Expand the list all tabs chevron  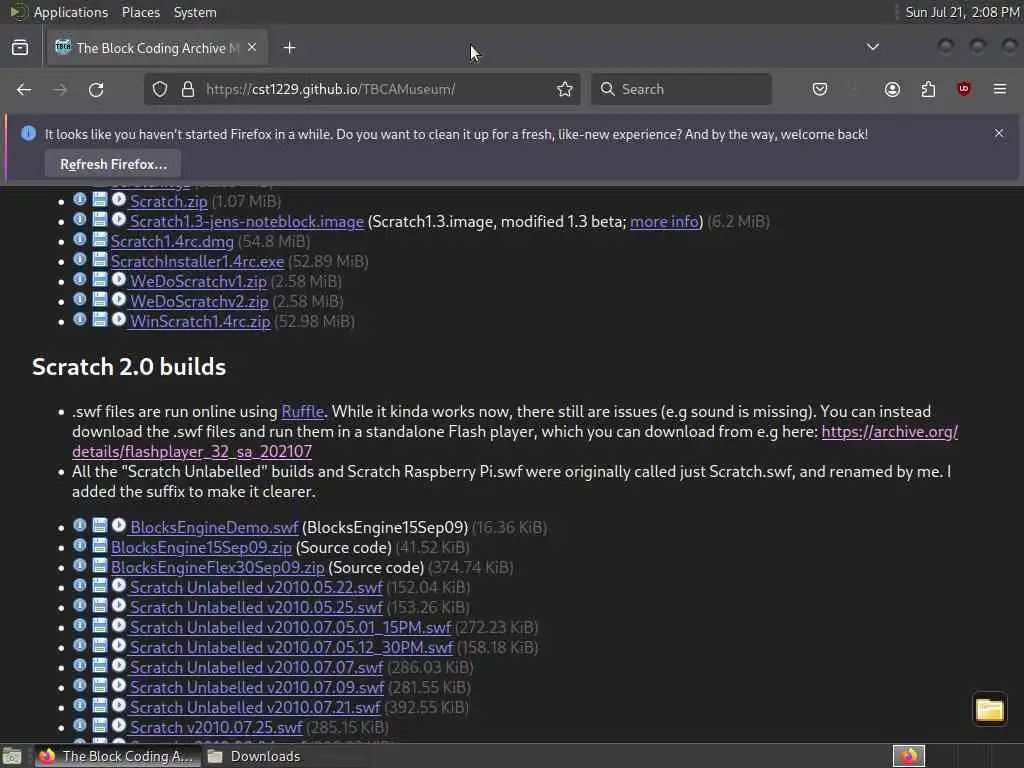872,47
